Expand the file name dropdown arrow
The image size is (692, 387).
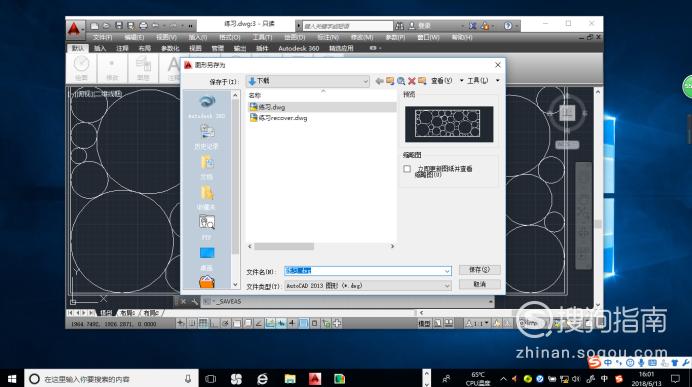[447, 271]
